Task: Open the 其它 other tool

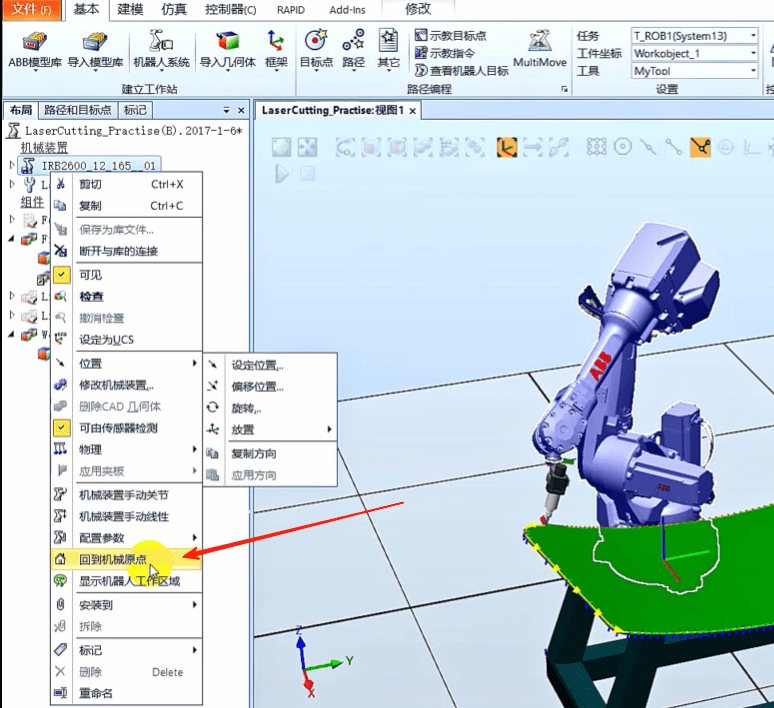Action: point(388,51)
